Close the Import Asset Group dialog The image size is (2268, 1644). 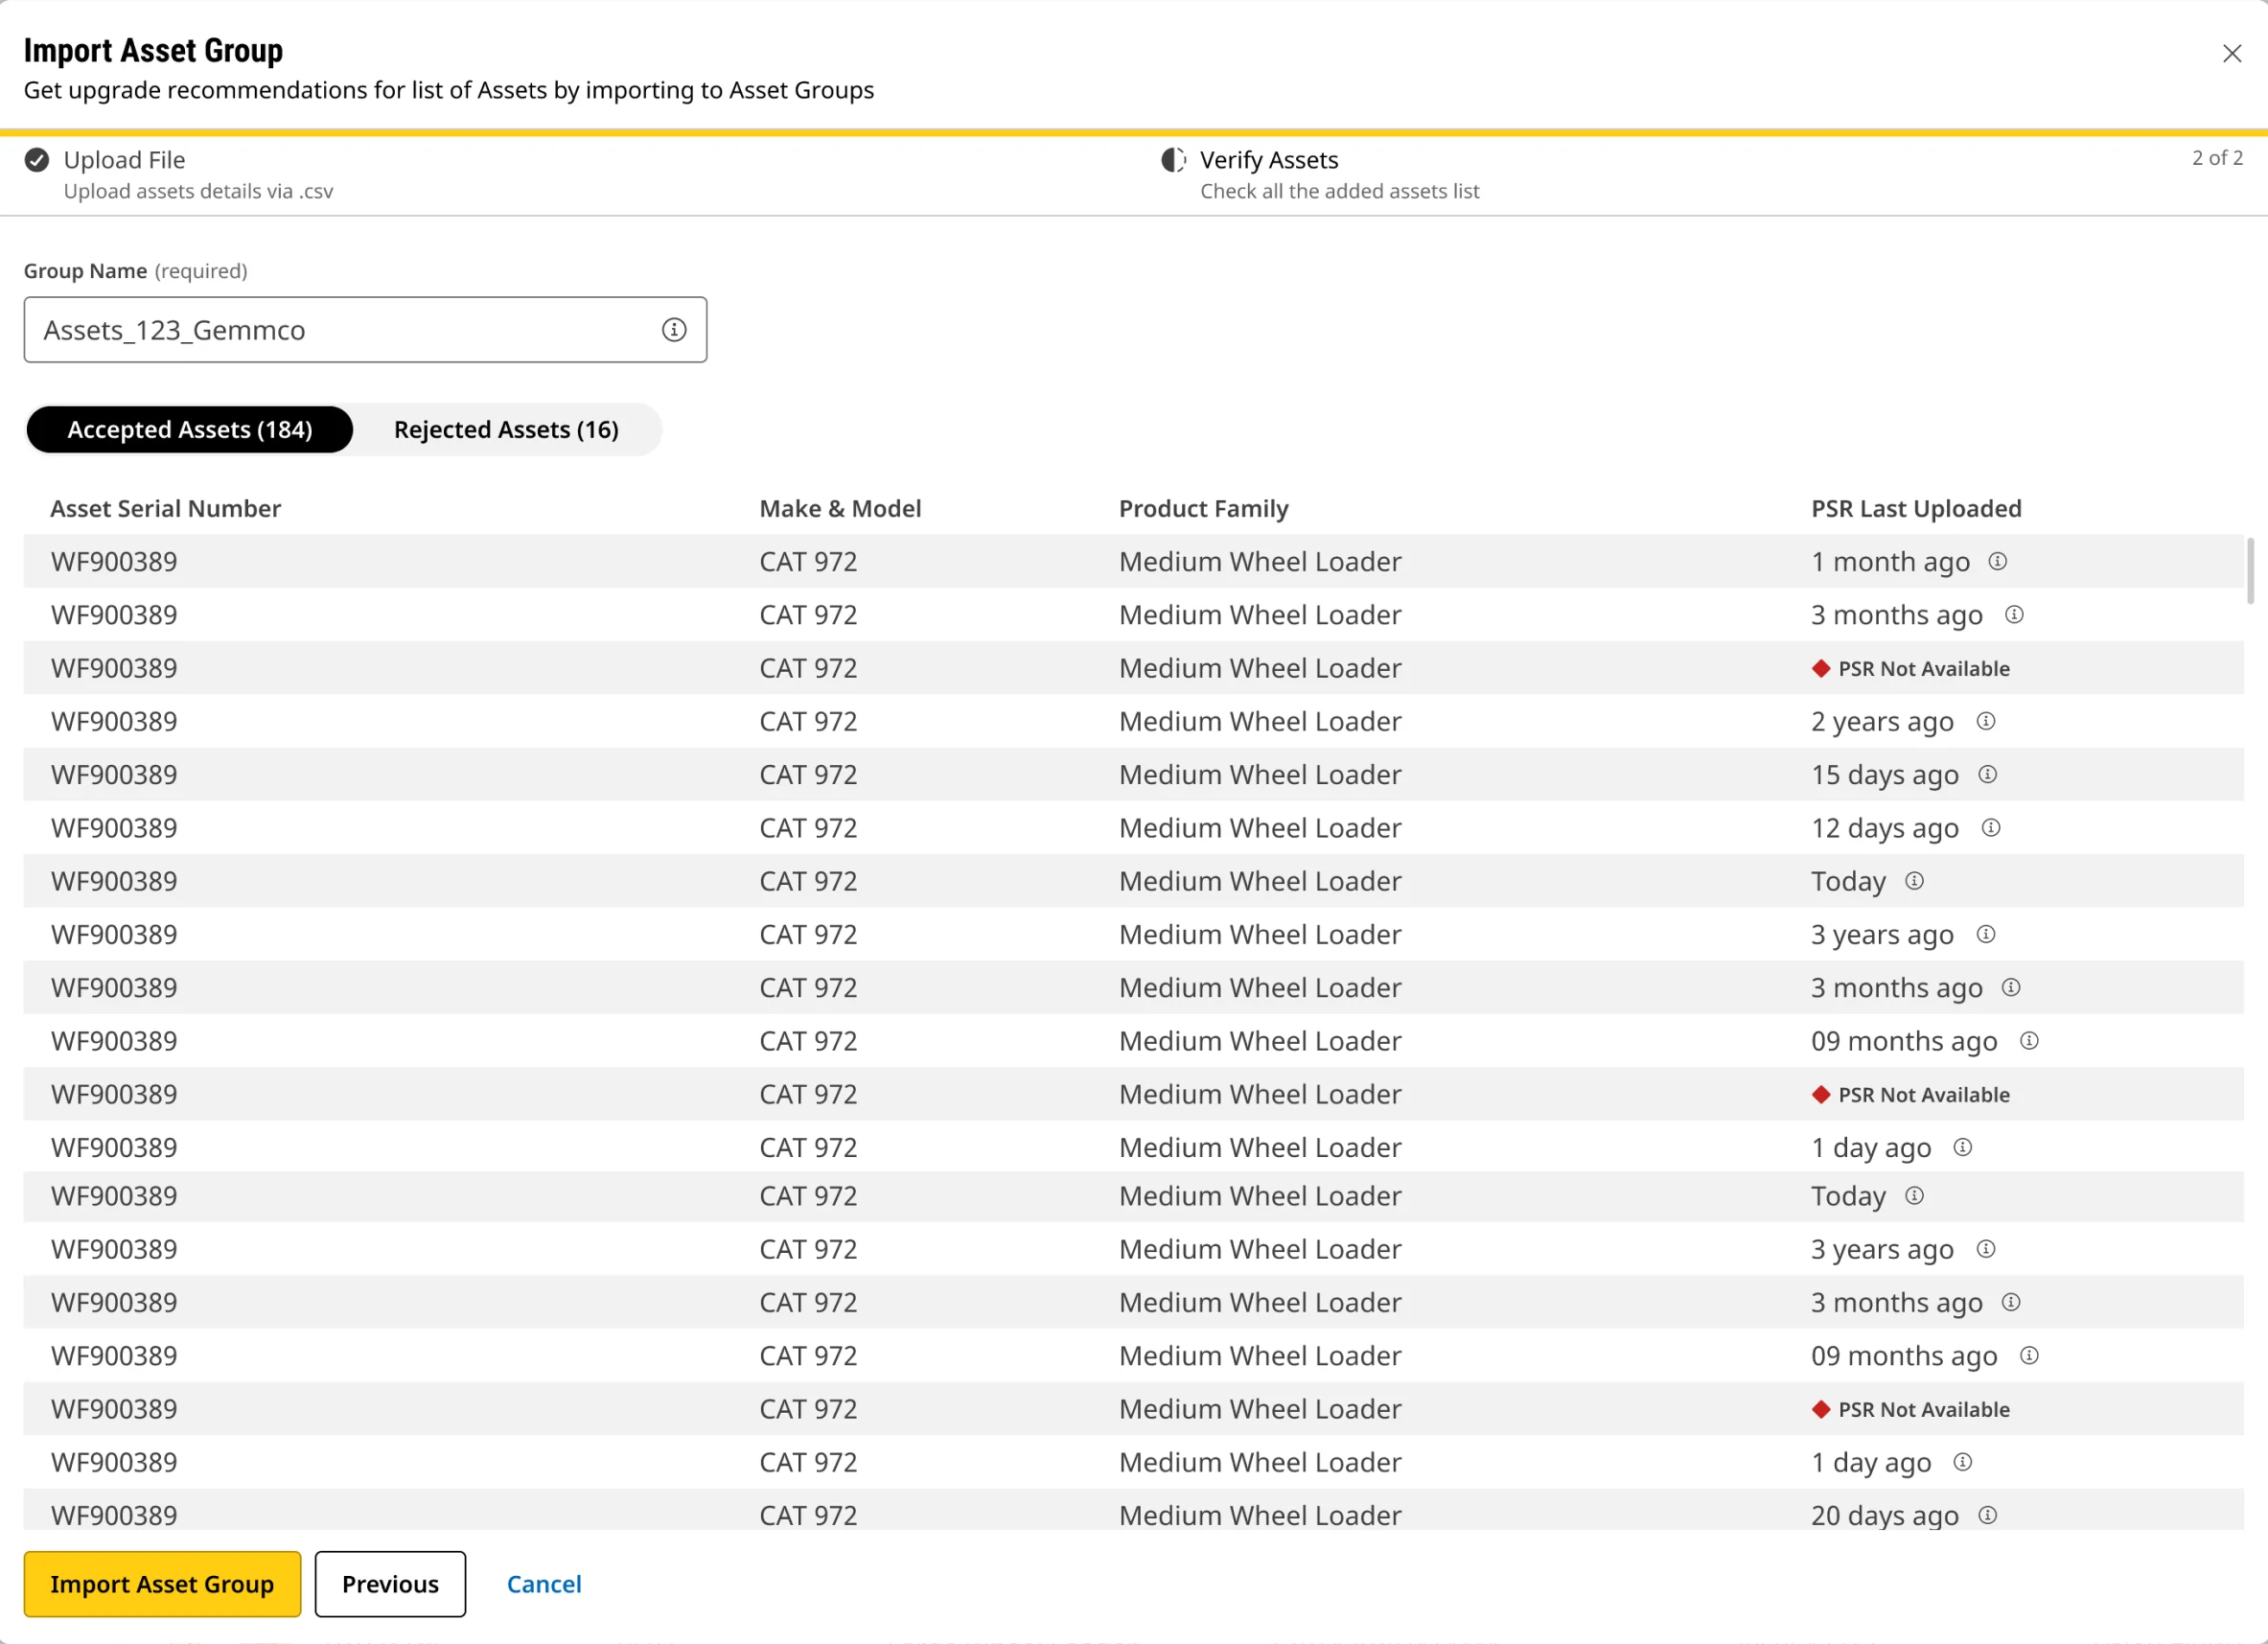pos(2231,54)
